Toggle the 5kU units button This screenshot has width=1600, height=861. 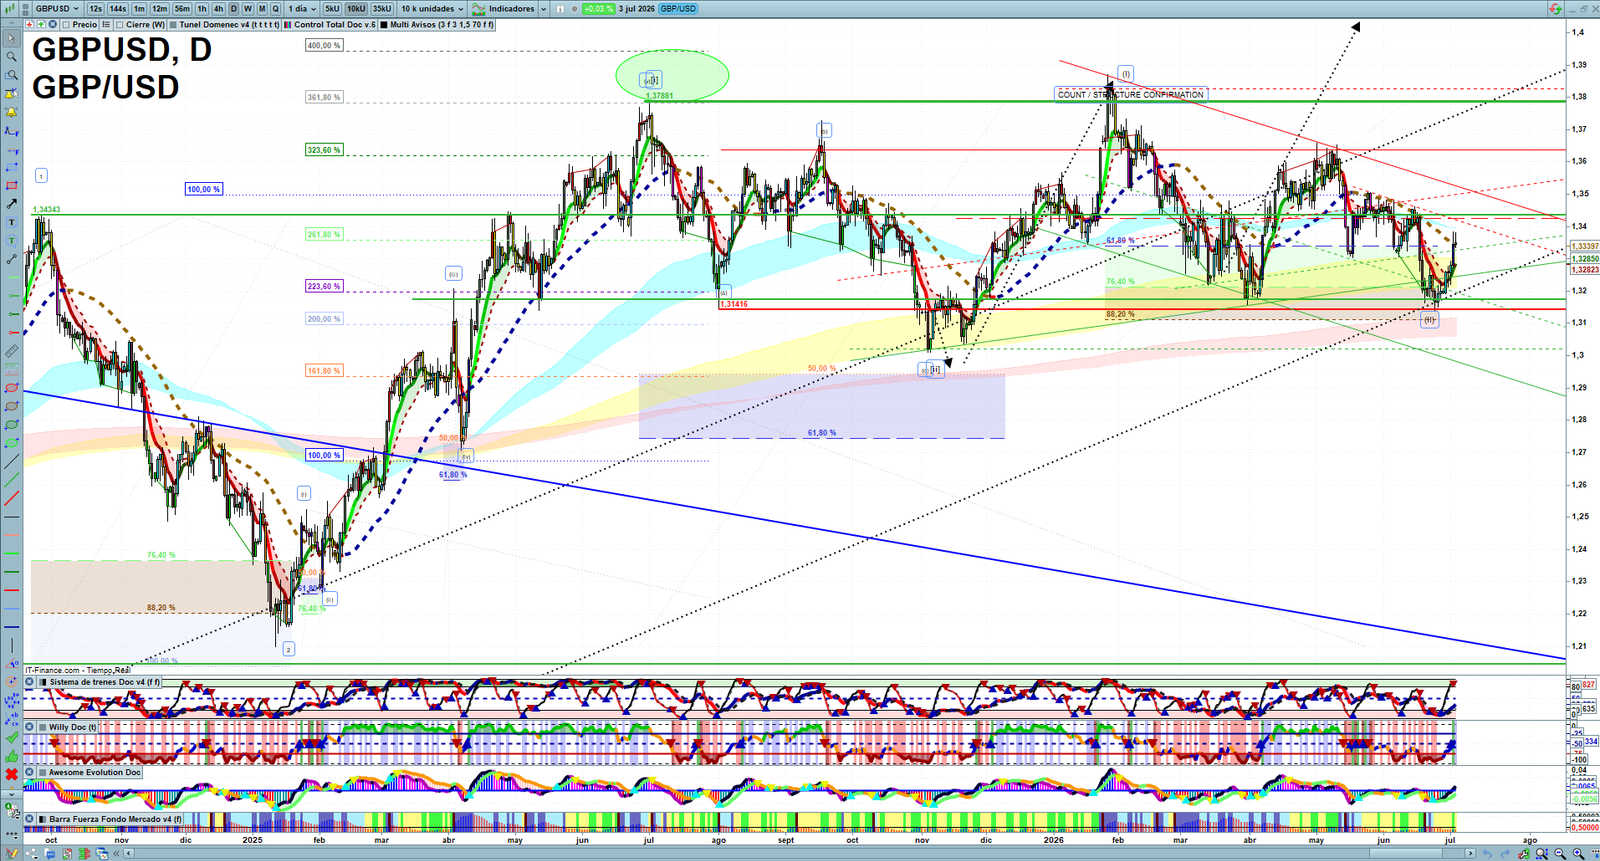332,8
